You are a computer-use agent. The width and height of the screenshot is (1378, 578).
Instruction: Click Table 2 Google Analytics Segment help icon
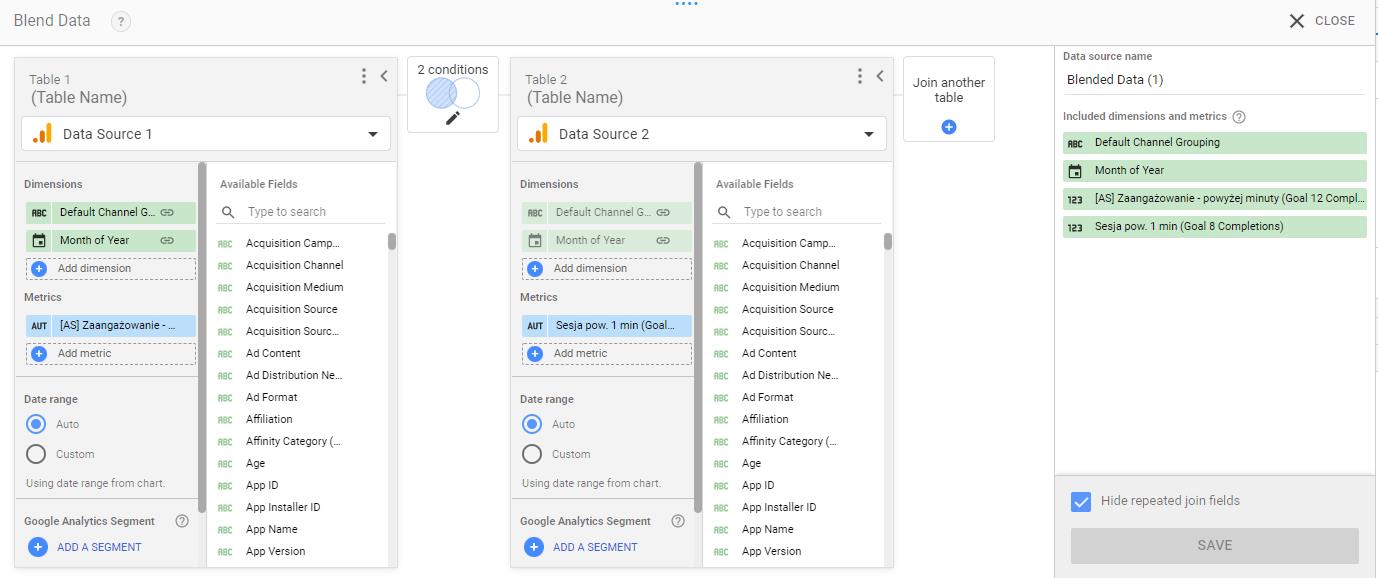678,521
